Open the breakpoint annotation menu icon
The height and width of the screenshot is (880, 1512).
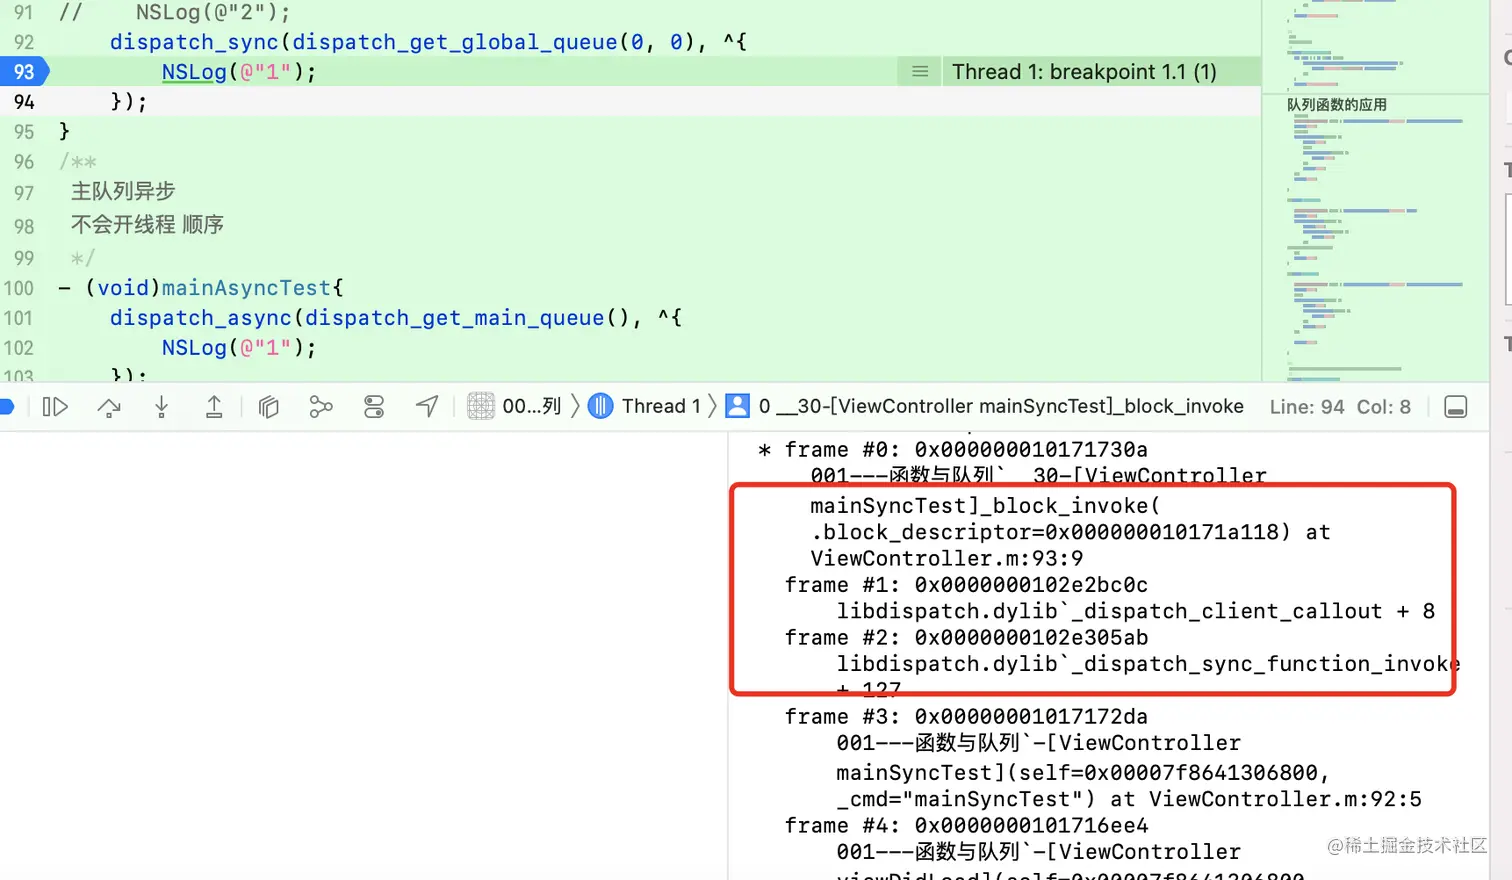pyautogui.click(x=920, y=72)
